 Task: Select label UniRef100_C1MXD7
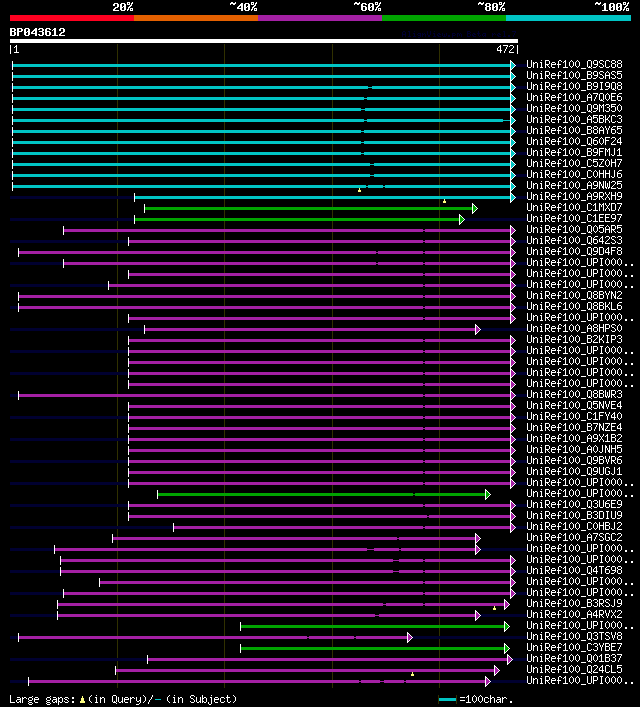(x=574, y=207)
